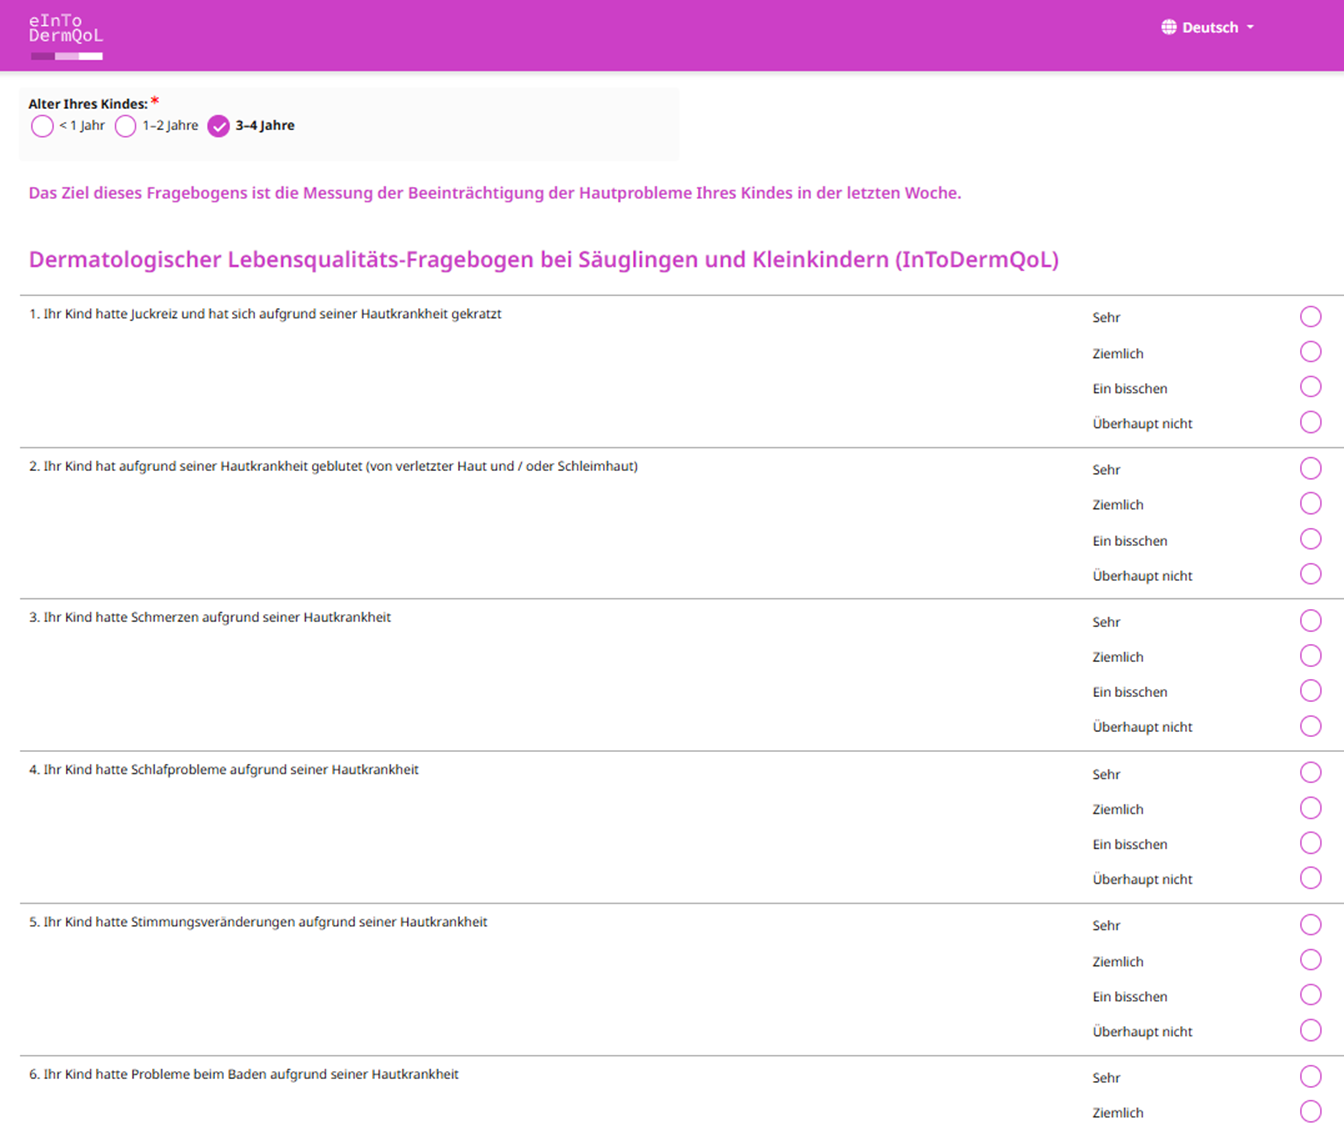The image size is (1344, 1125).
Task: Select 'Sehr' for question 4 Schlafprobleme
Action: pos(1311,772)
